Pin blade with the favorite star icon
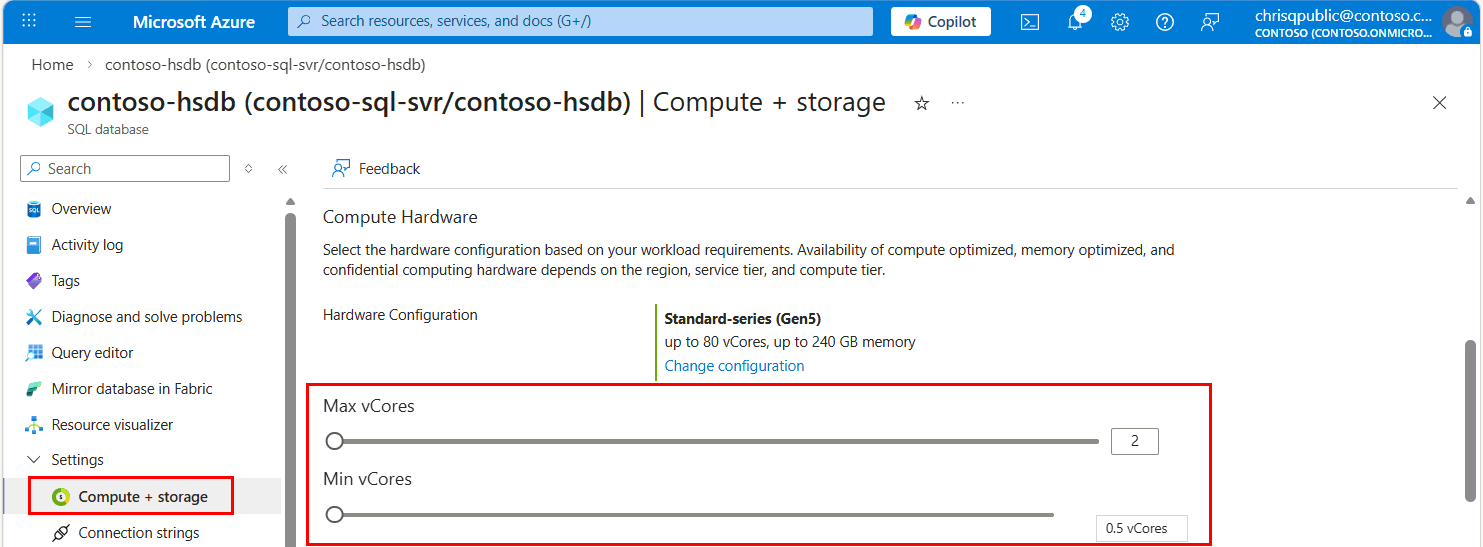This screenshot has height=547, width=1483. pyautogui.click(x=922, y=103)
